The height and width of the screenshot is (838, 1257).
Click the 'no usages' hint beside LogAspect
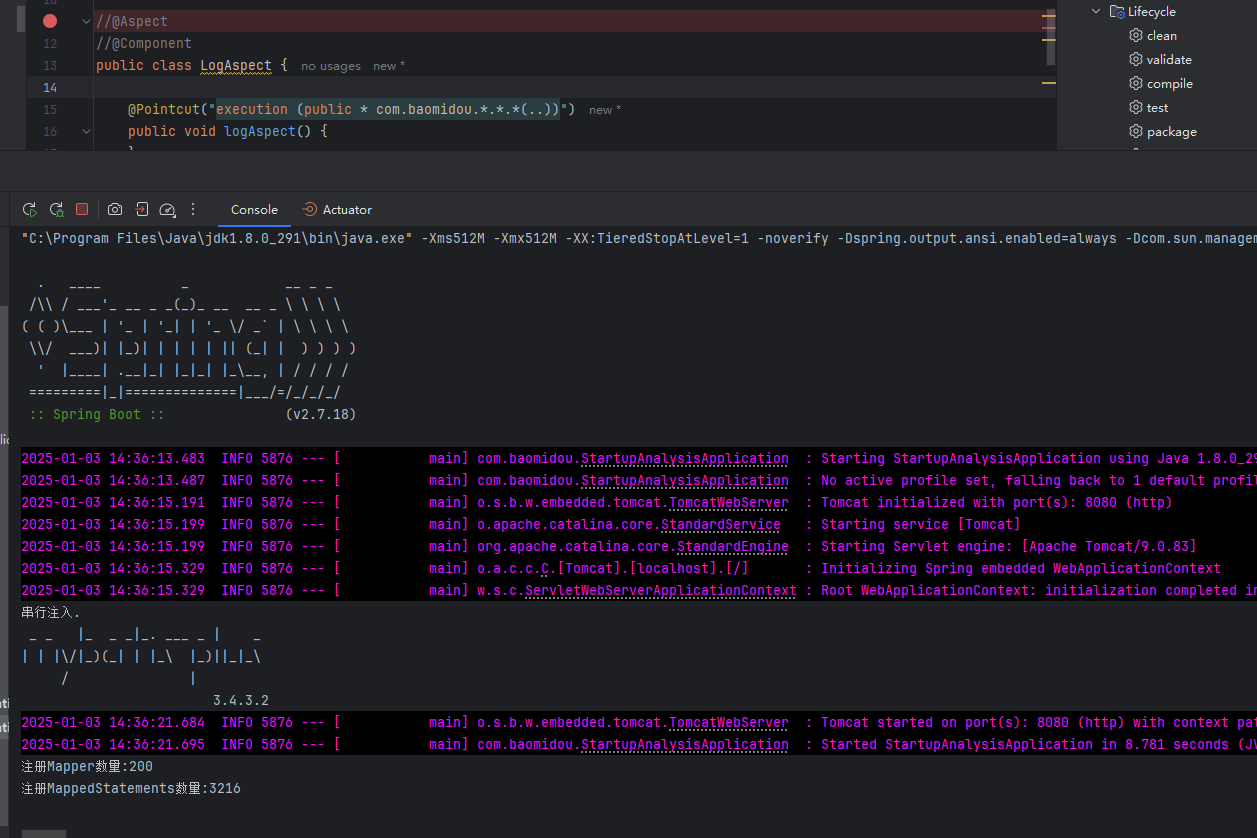click(x=331, y=66)
